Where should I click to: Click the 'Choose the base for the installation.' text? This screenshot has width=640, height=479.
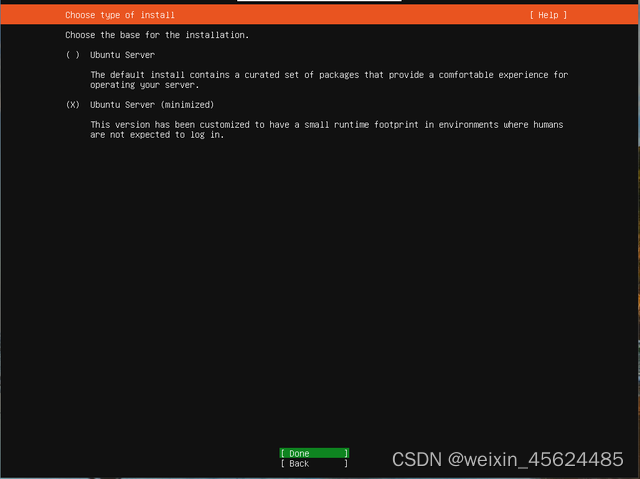click(157, 35)
